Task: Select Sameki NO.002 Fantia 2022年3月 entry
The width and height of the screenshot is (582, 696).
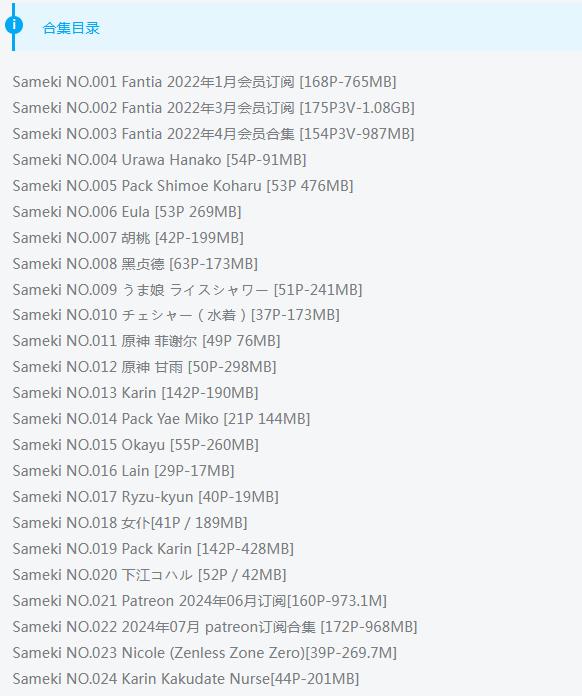Action: [x=214, y=108]
